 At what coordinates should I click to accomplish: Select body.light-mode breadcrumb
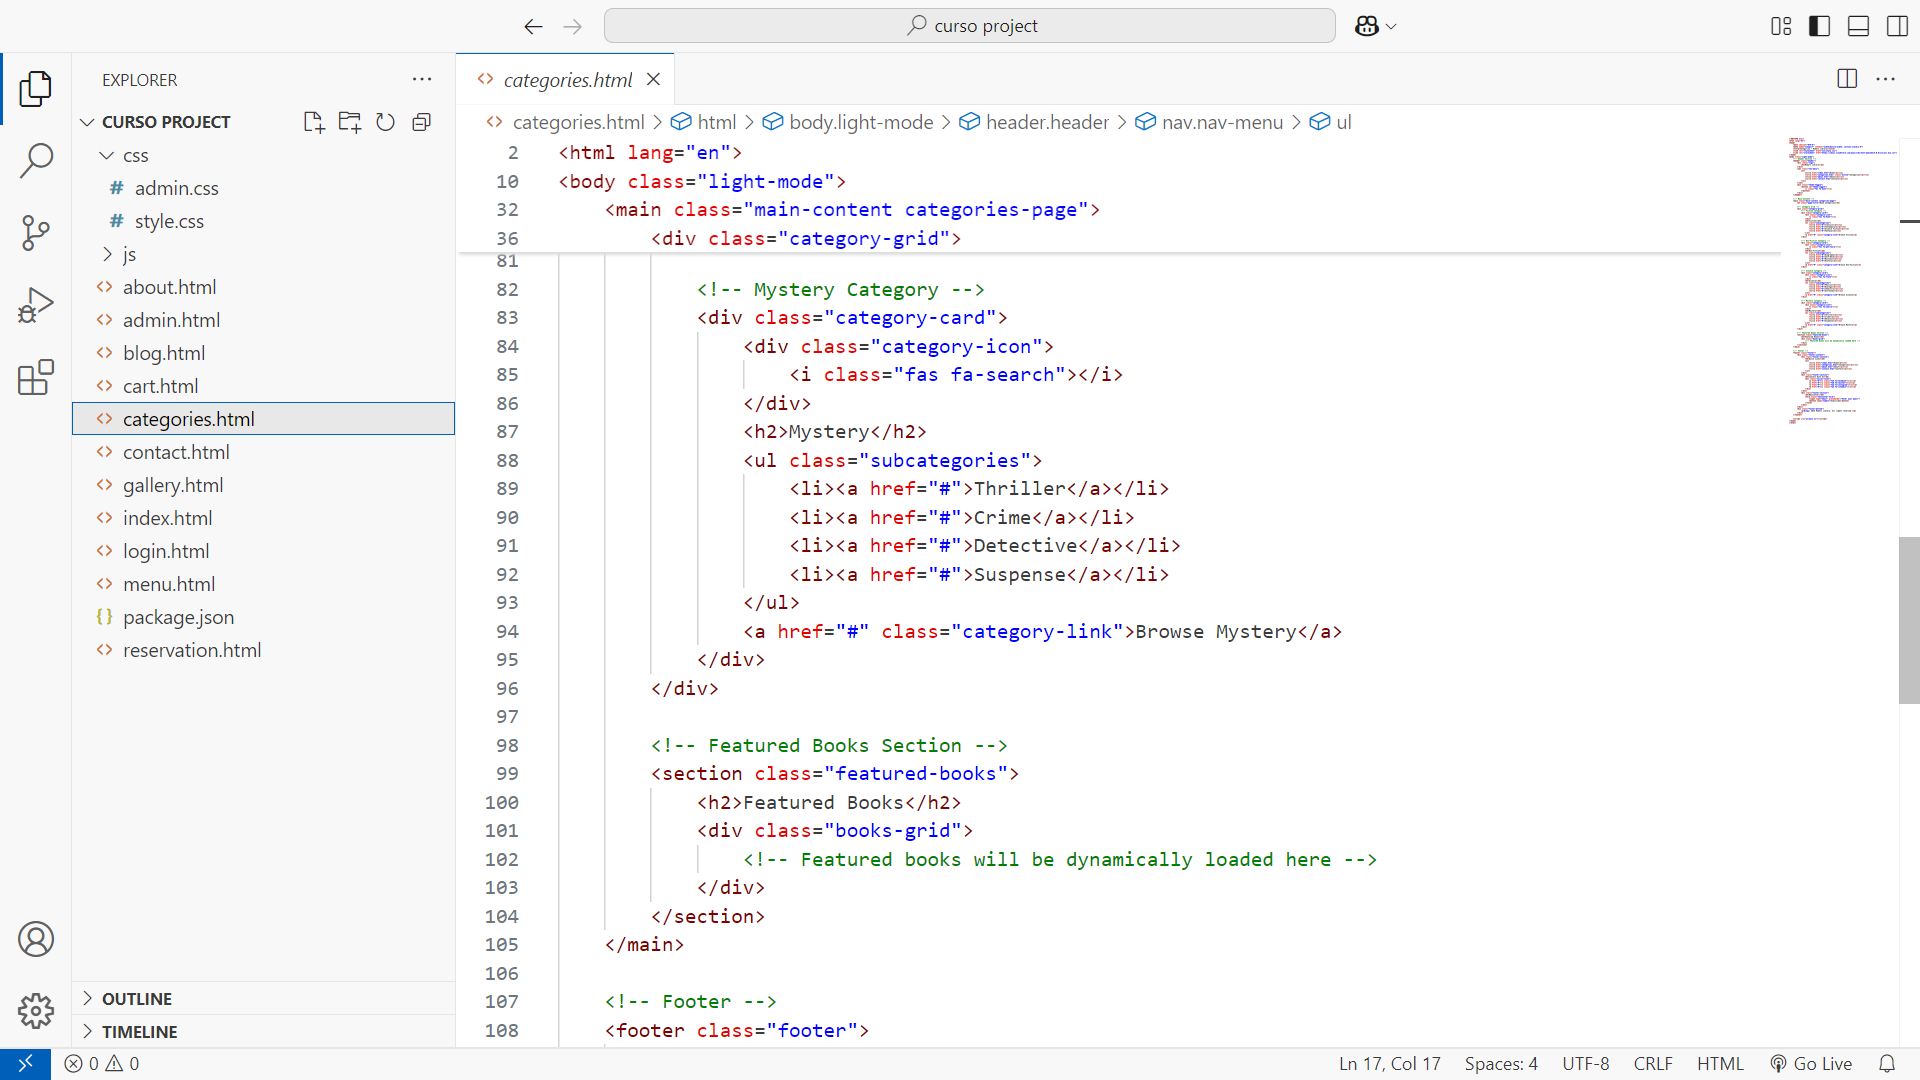(848, 122)
